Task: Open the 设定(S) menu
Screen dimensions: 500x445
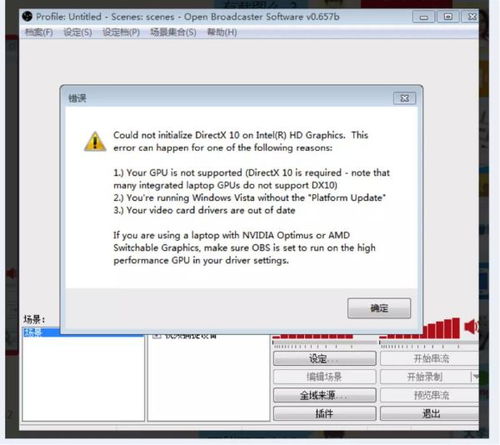Action: (78, 32)
